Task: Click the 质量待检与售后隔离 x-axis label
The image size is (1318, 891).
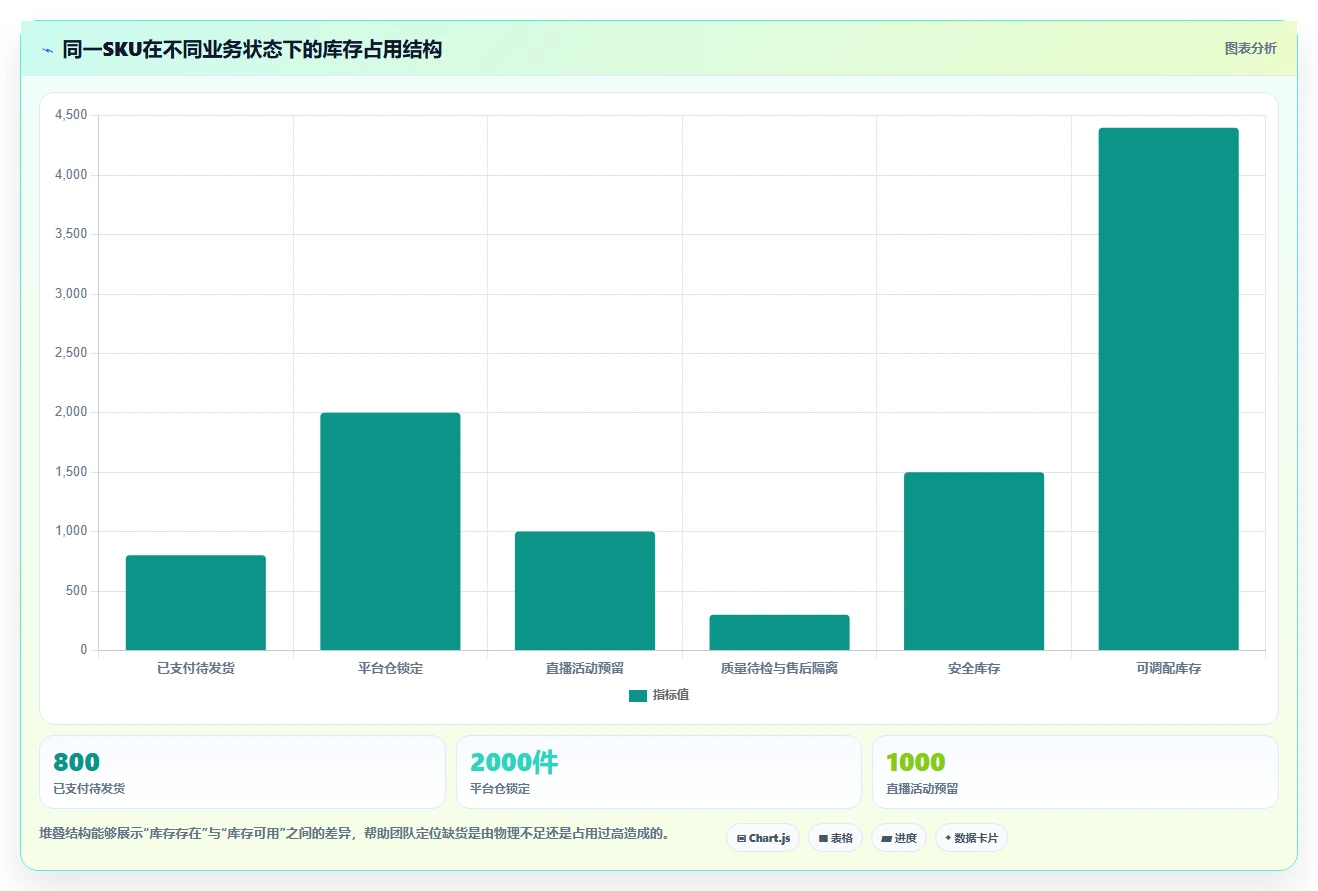Action: pyautogui.click(x=779, y=668)
